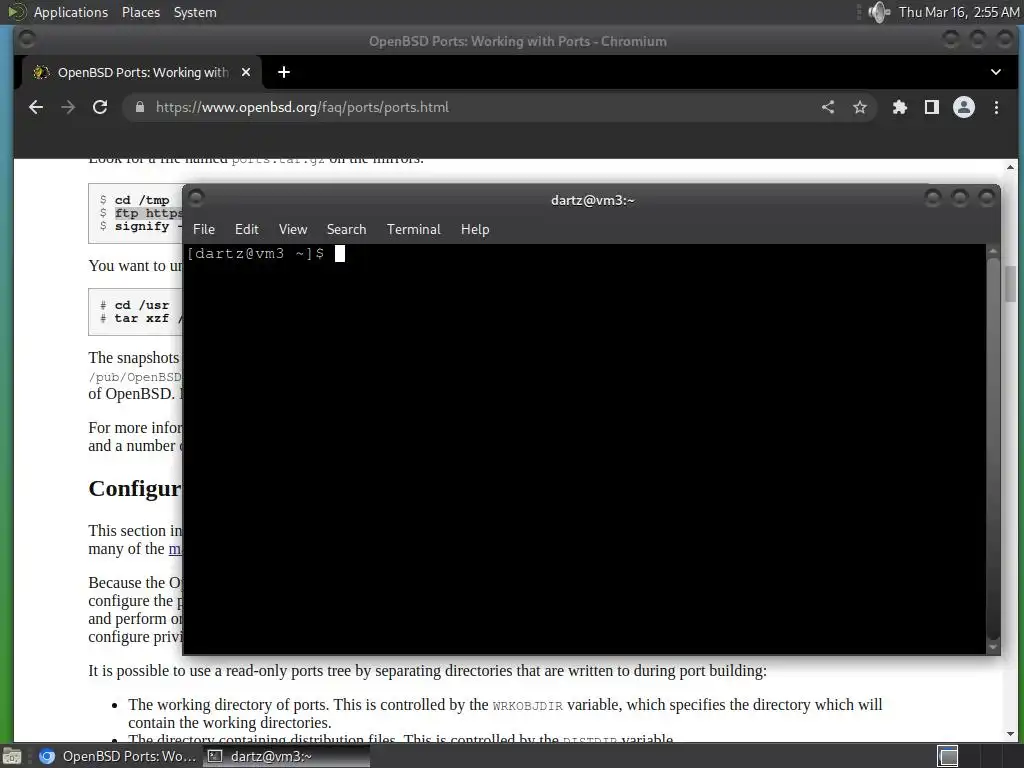
Task: Close the OpenBSD Ports tab
Action: 246,72
